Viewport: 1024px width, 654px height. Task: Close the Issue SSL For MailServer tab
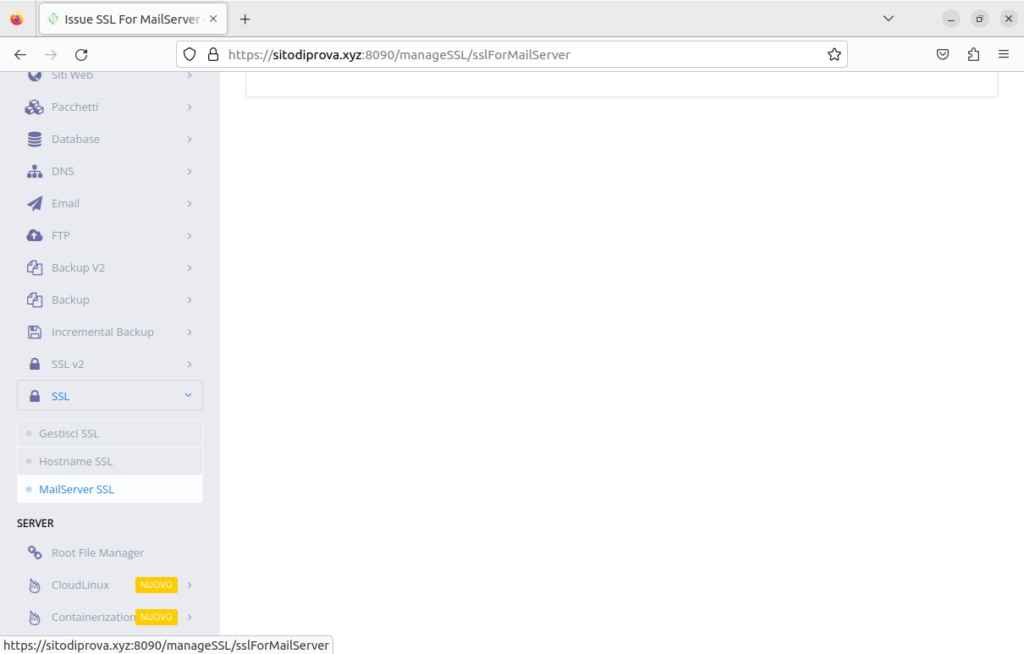point(214,19)
